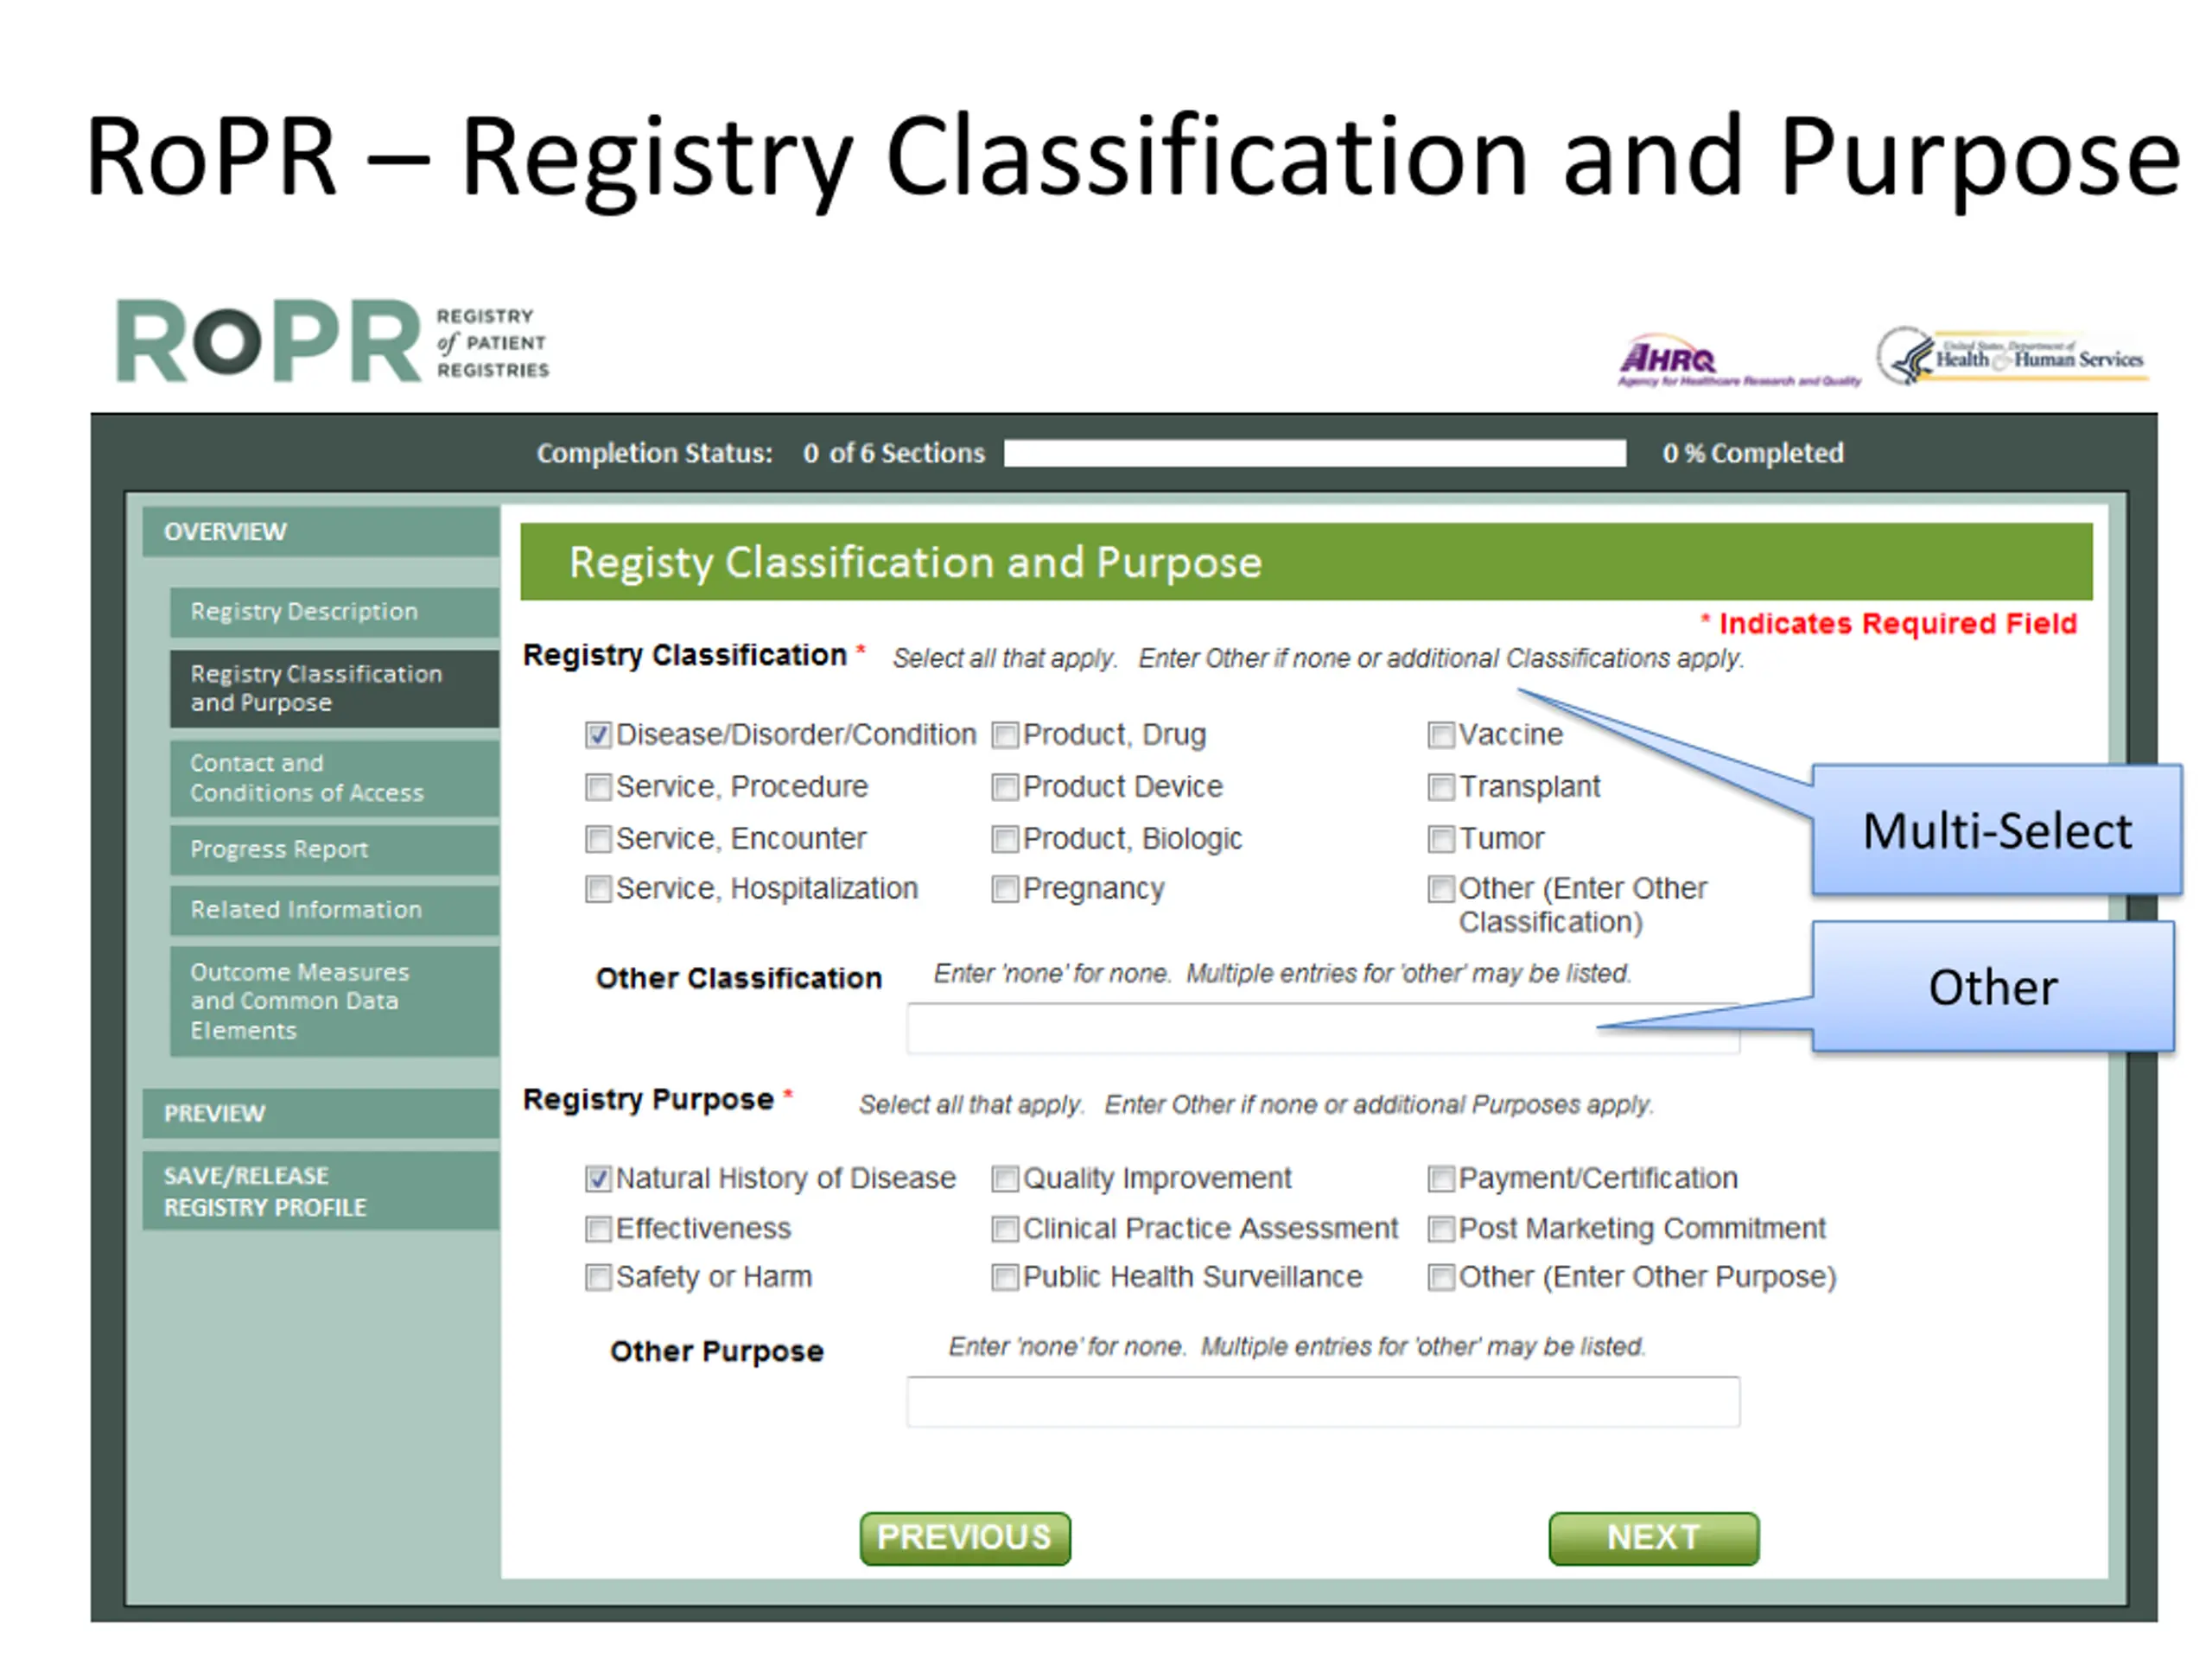Check the Clinical Practice Assessment checkbox
The image size is (2212, 1659).
click(1005, 1229)
